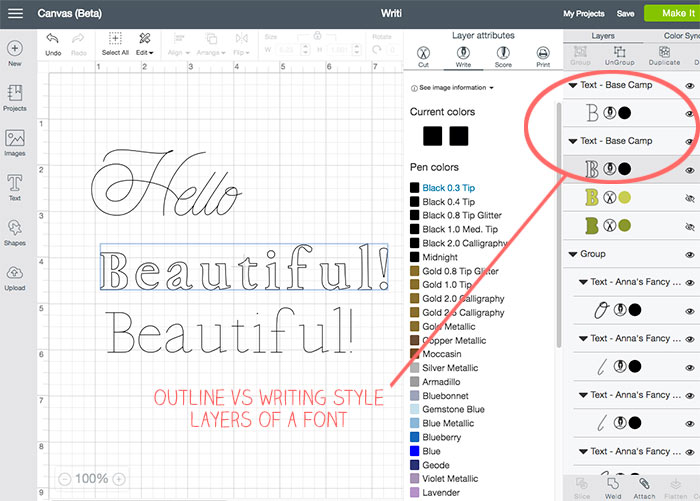Image resolution: width=700 pixels, height=501 pixels.
Task: Select the outline B layer thumbnail
Action: 592,169
